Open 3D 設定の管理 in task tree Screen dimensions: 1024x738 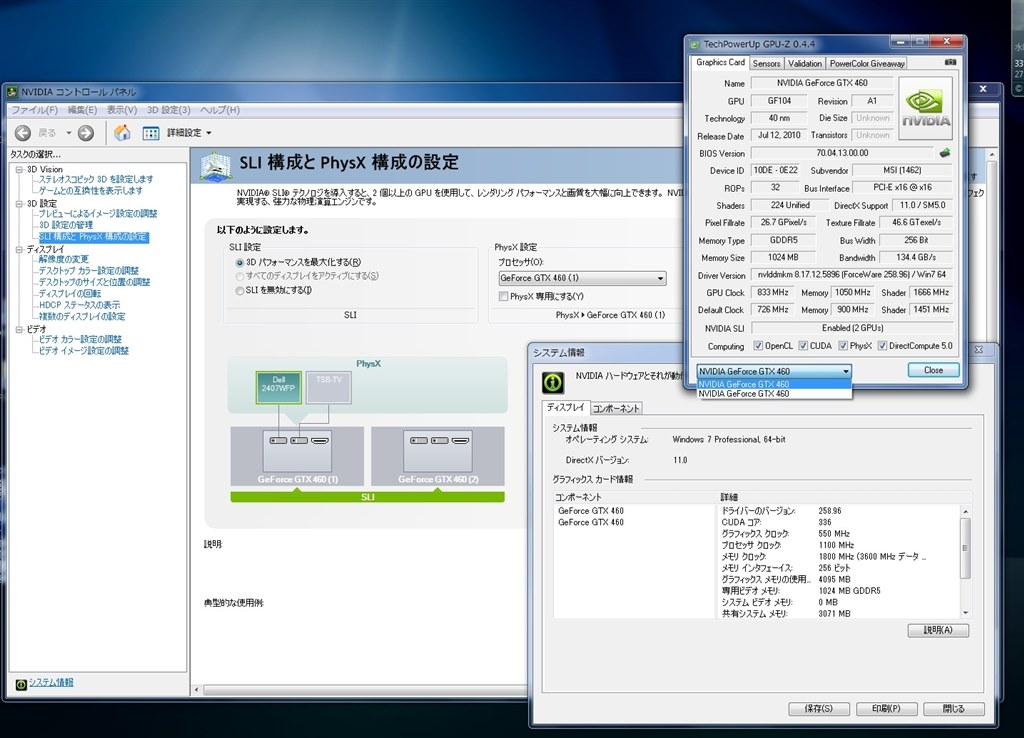(x=66, y=225)
